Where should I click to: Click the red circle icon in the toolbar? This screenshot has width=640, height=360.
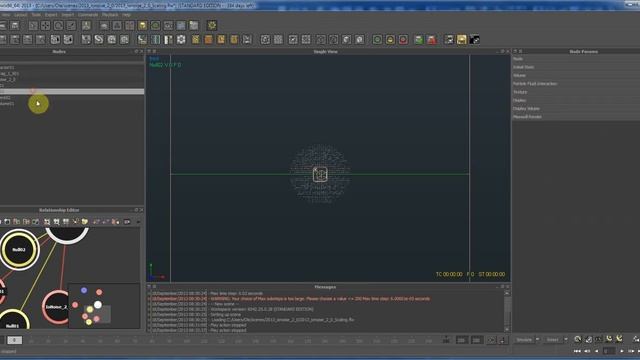(x=403, y=40)
